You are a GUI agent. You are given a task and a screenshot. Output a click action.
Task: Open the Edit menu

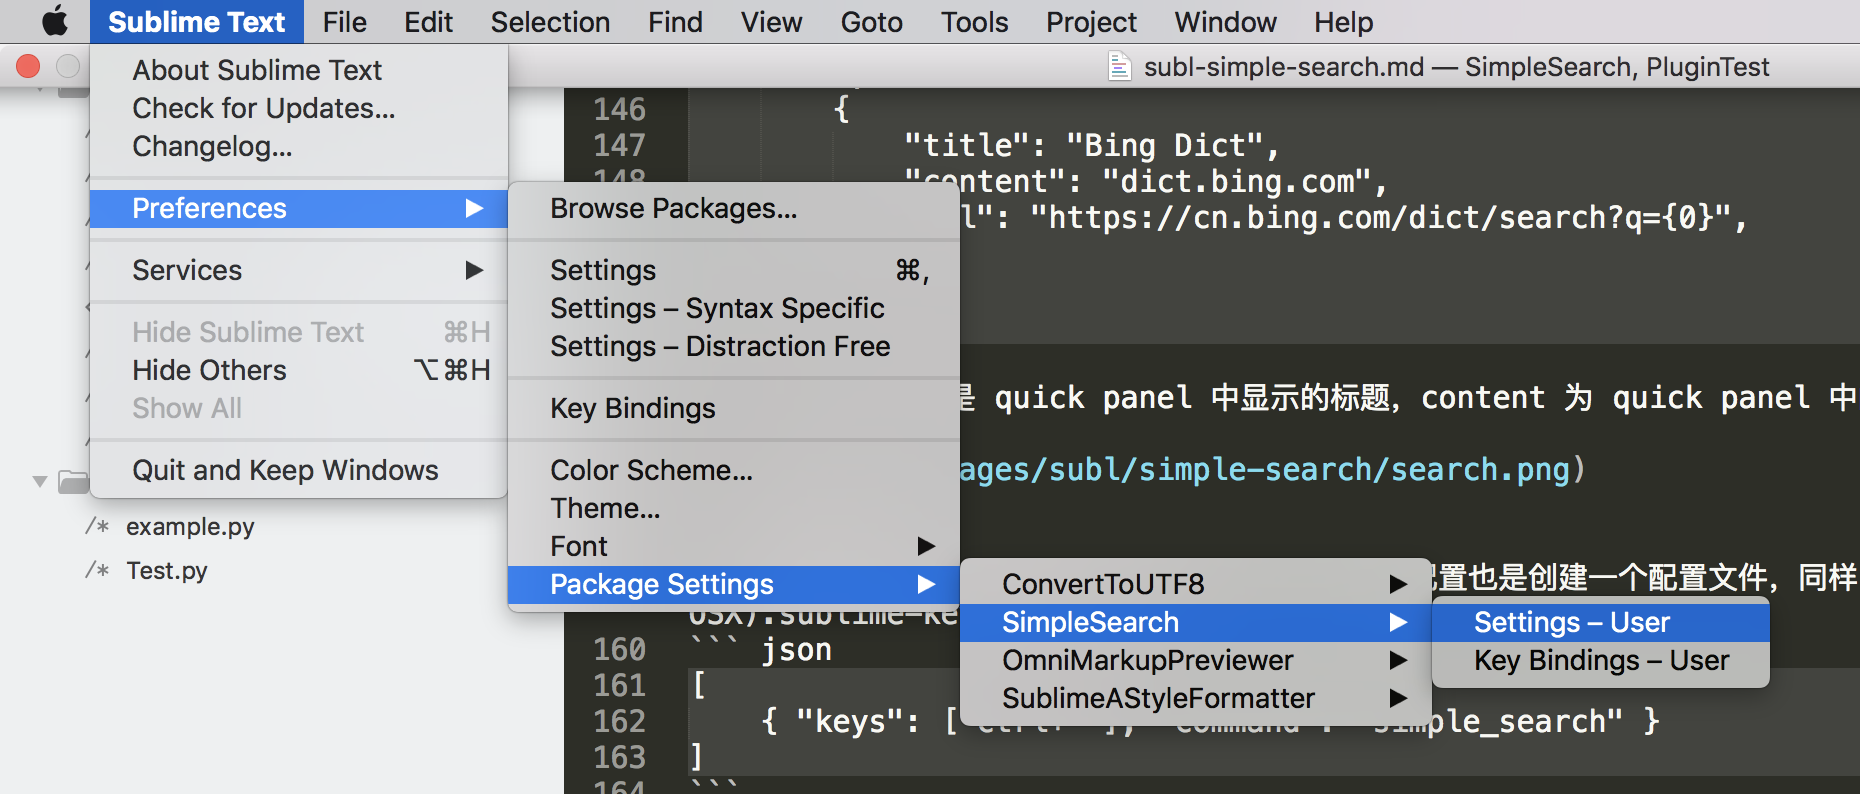[x=429, y=22]
